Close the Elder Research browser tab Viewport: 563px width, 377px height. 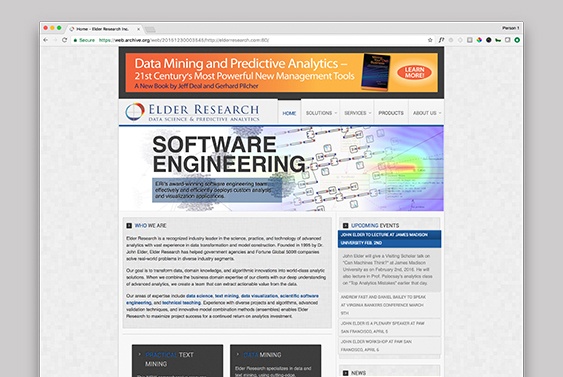click(139, 29)
